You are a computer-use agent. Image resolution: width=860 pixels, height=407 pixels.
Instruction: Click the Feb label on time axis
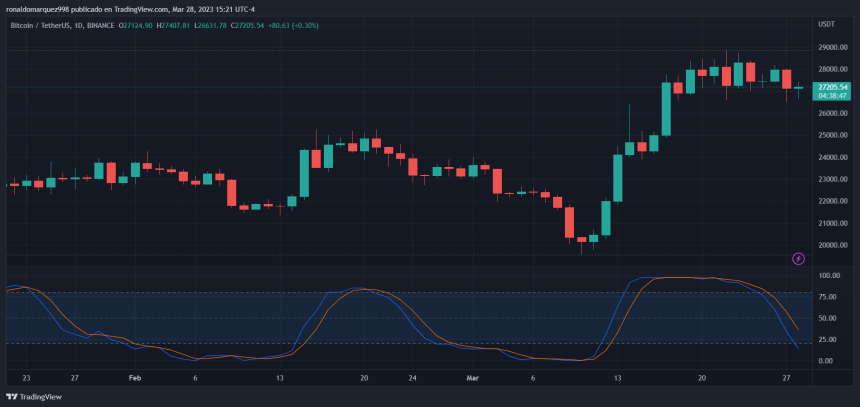coord(135,378)
